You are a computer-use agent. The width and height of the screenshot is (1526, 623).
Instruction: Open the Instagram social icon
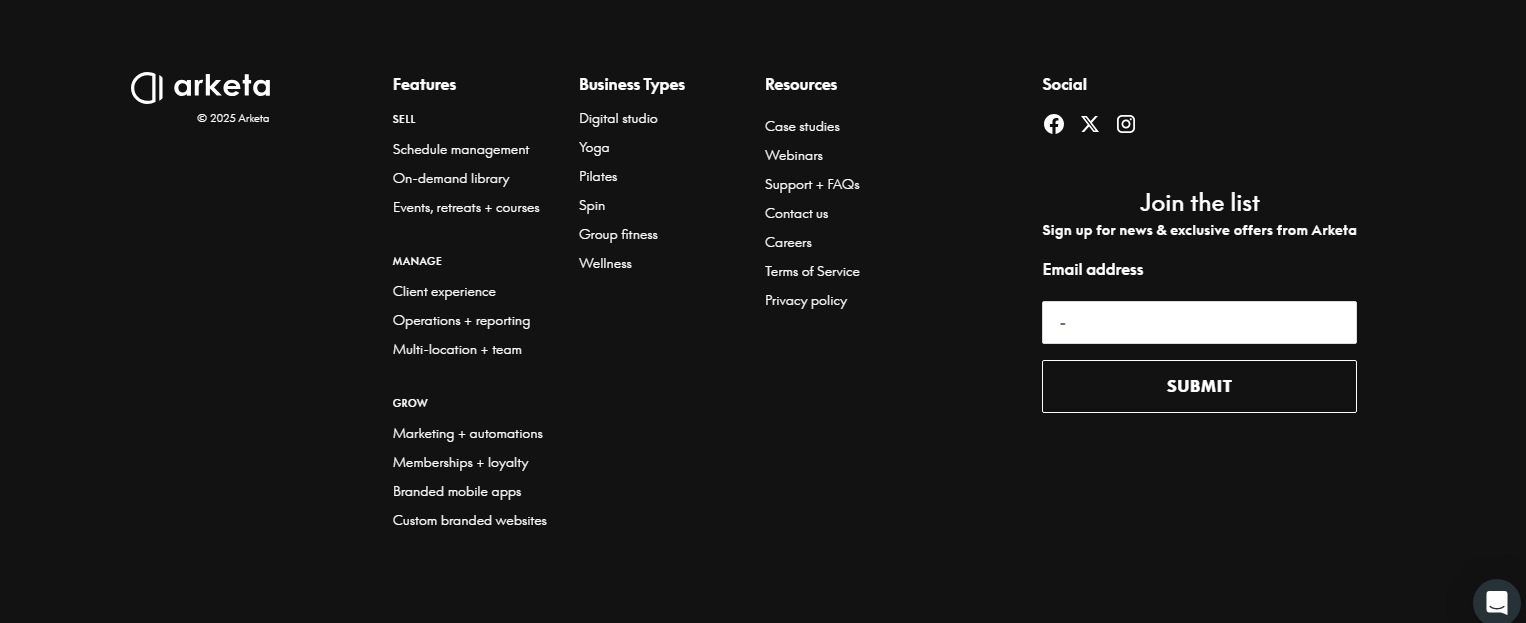click(x=1126, y=124)
